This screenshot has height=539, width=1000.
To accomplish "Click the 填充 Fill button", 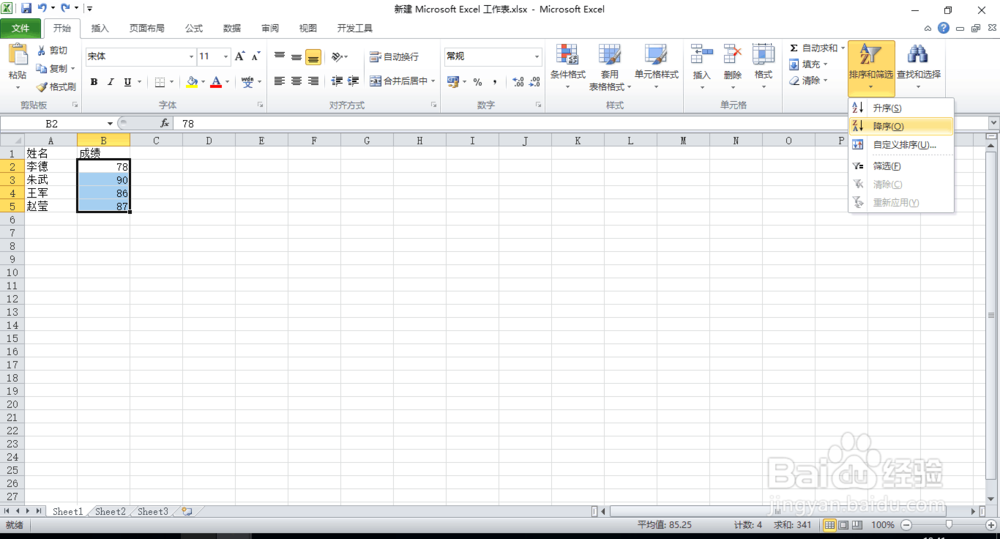I will point(808,64).
